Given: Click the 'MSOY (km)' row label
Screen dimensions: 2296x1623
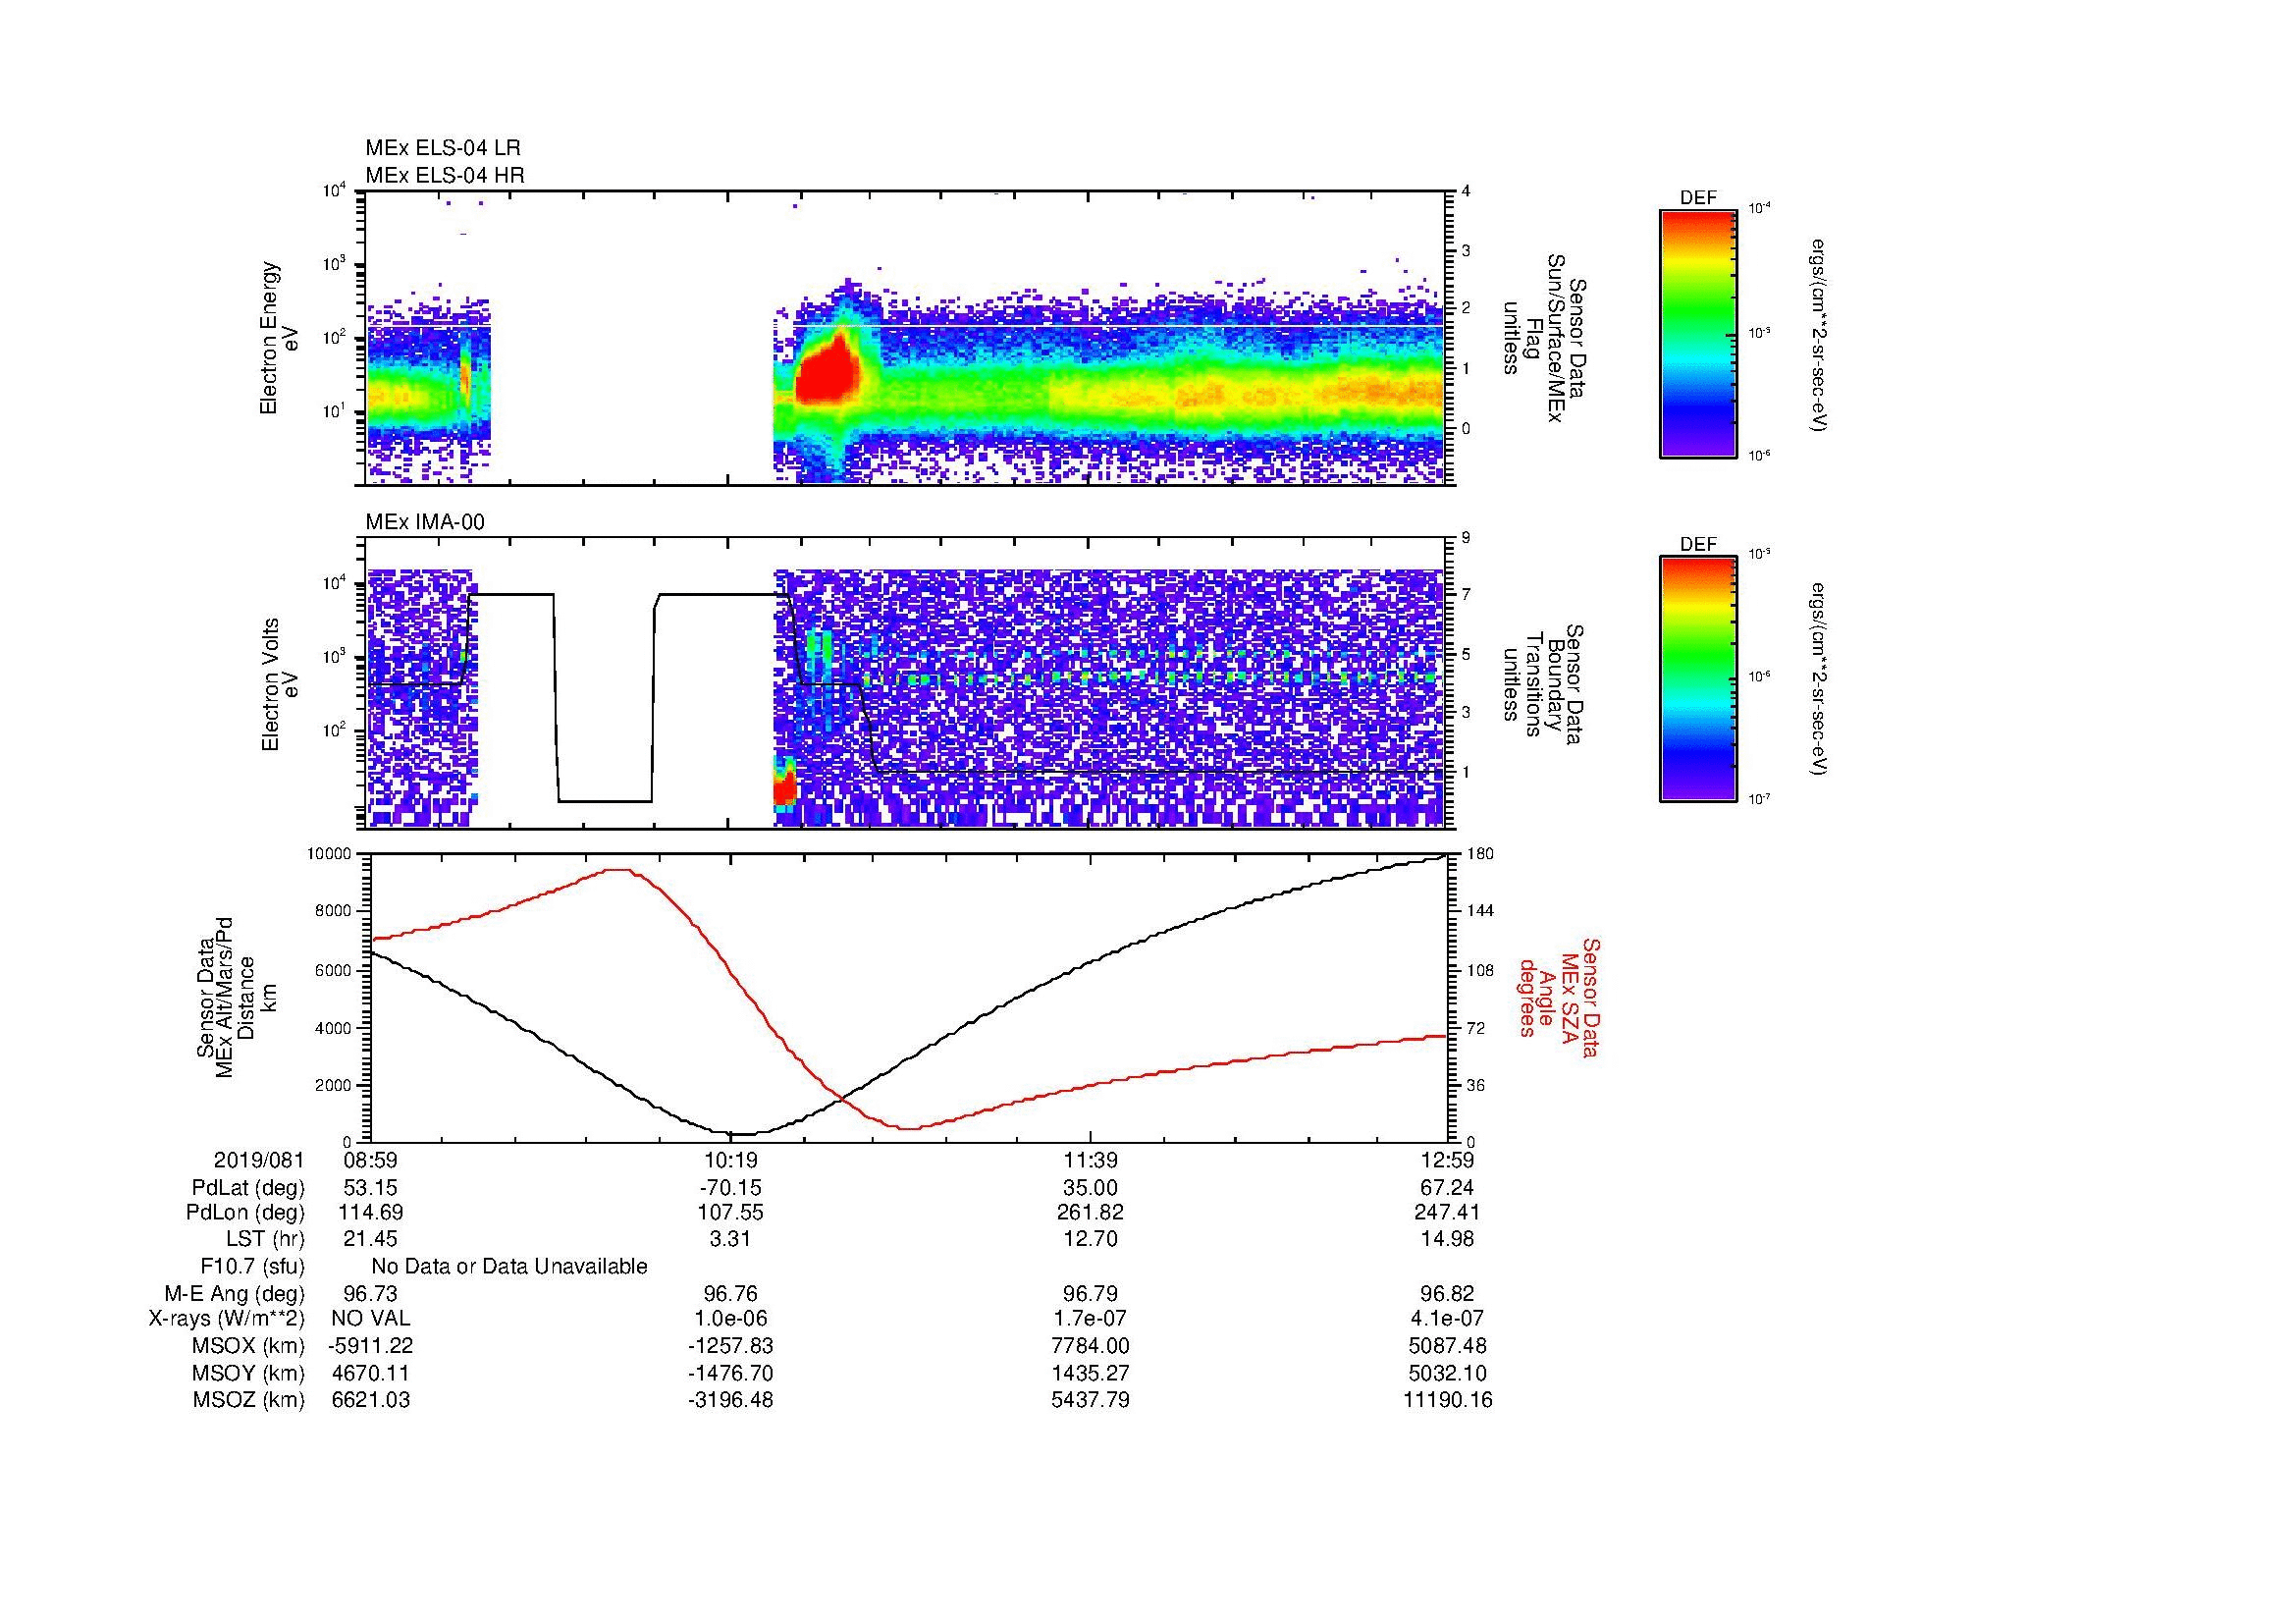Looking at the screenshot, I should [x=248, y=1373].
